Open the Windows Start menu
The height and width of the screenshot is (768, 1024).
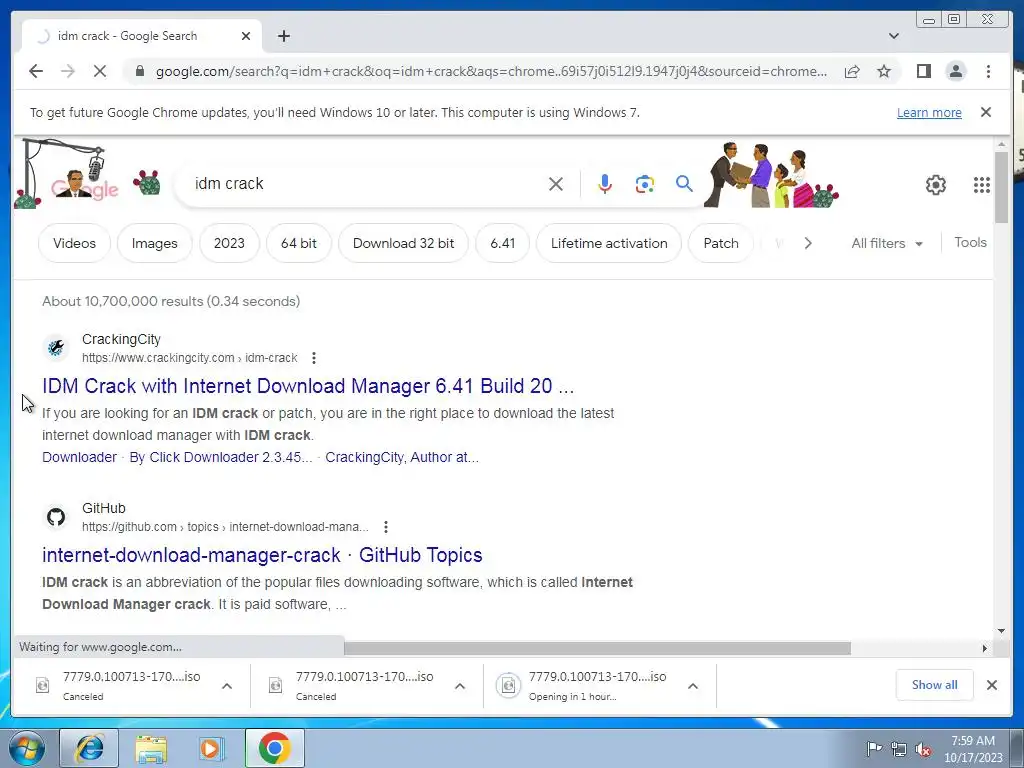coord(27,748)
